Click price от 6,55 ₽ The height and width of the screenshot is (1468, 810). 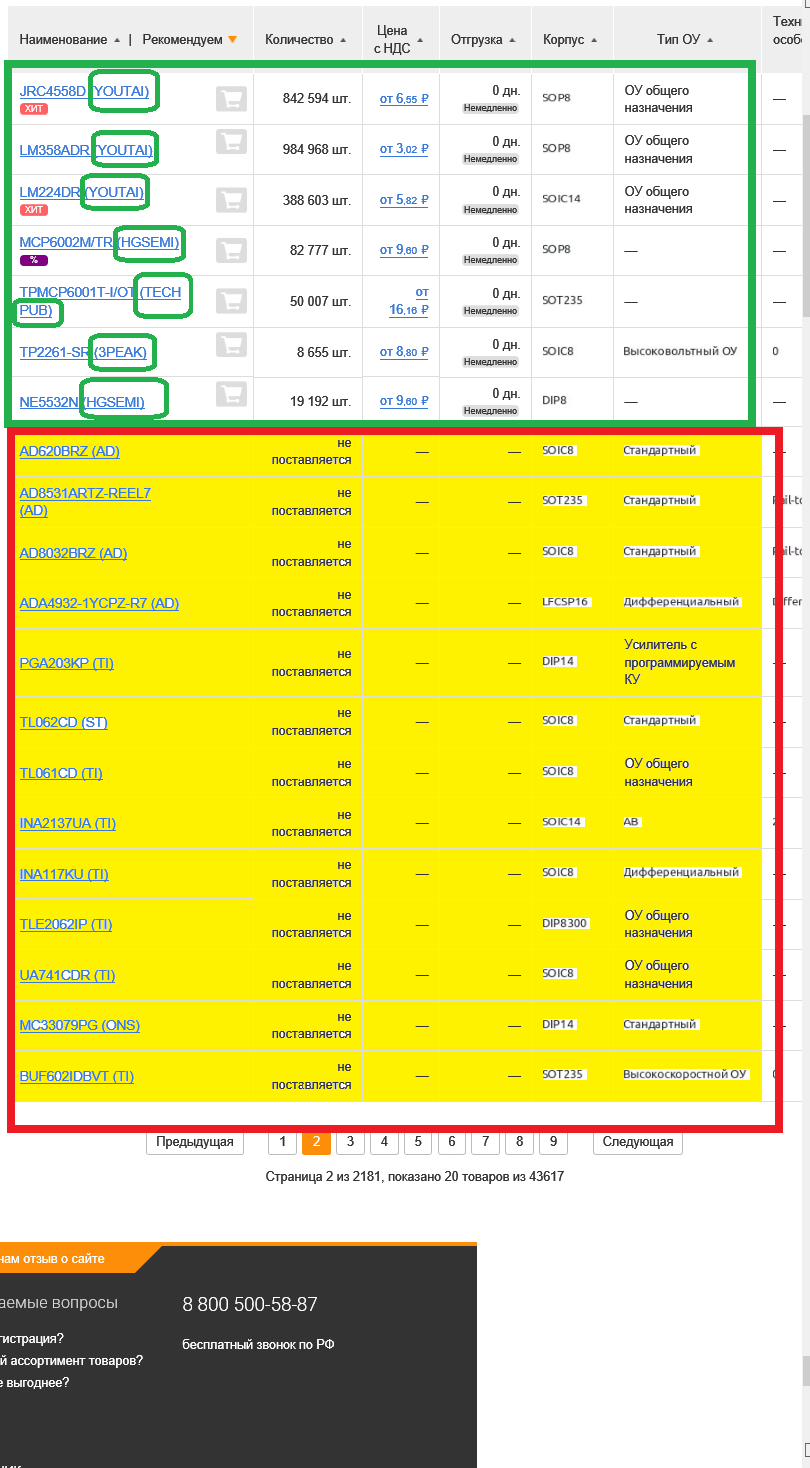[404, 99]
